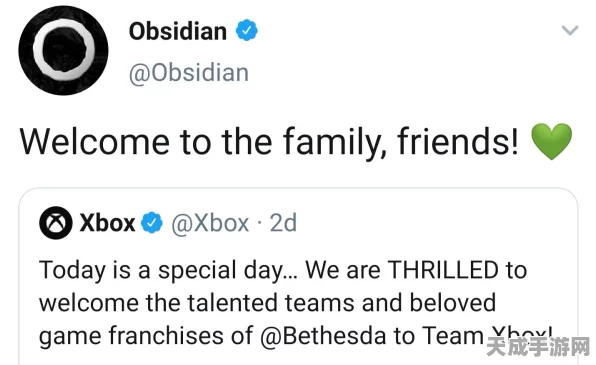Open the @Obsidian handle
The image size is (596, 365).
point(189,73)
